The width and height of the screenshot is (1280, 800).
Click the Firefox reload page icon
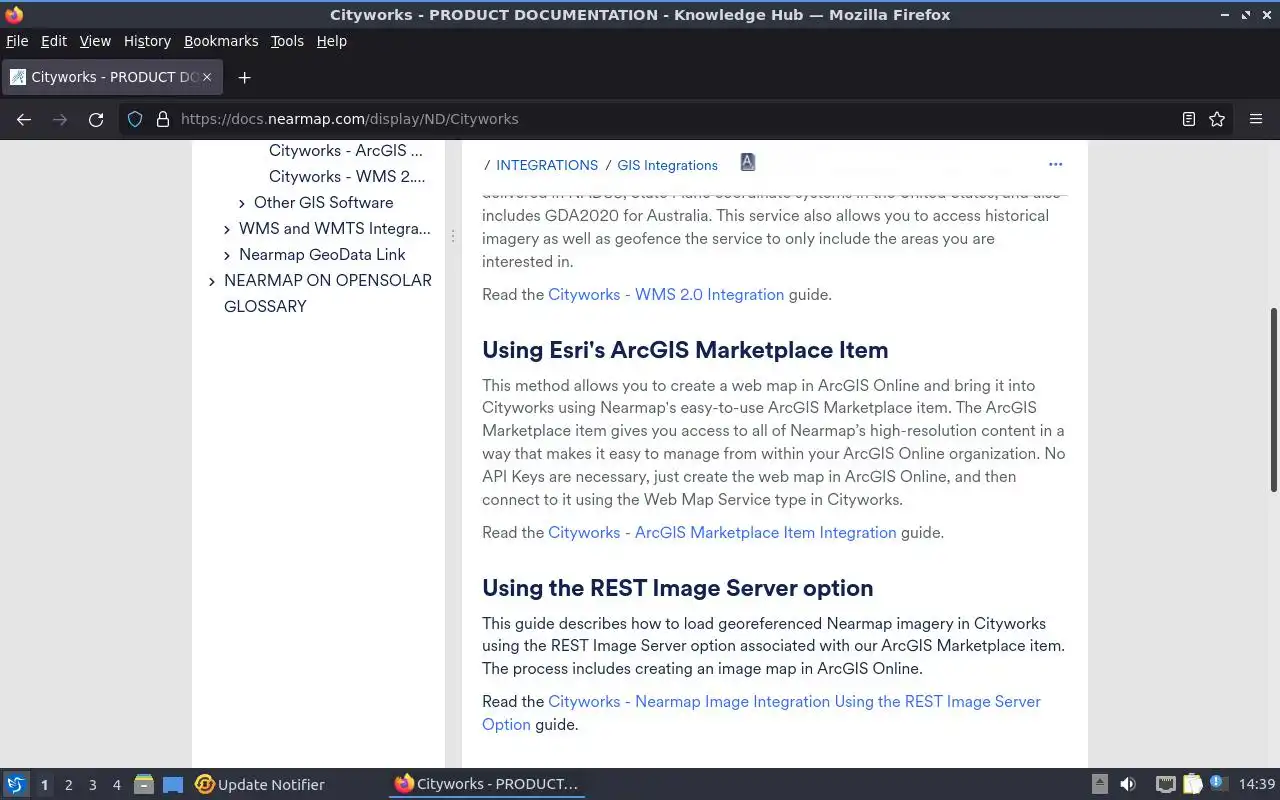pyautogui.click(x=96, y=119)
